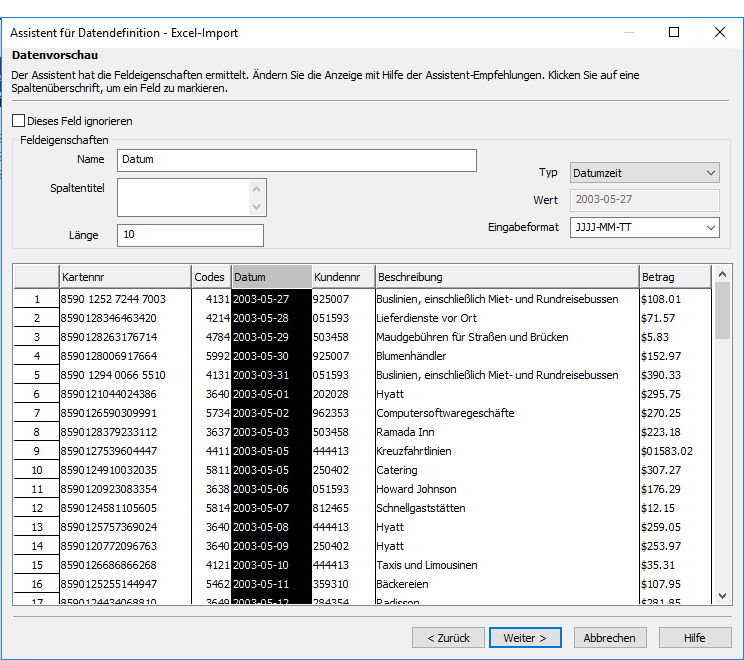
Task: Select the Beschreibung column header
Action: coord(506,277)
